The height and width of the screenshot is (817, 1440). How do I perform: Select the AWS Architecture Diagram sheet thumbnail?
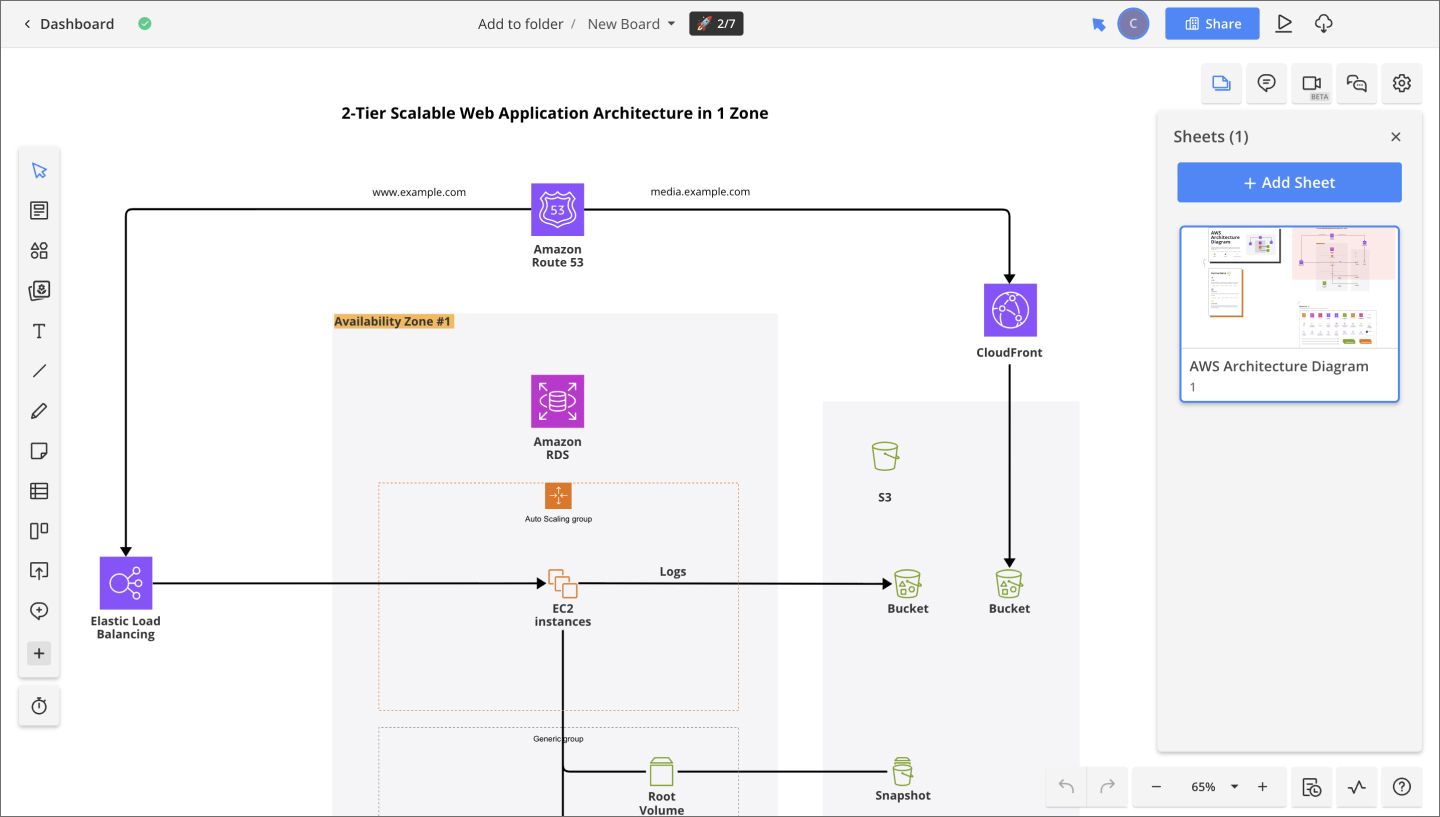click(x=1289, y=314)
